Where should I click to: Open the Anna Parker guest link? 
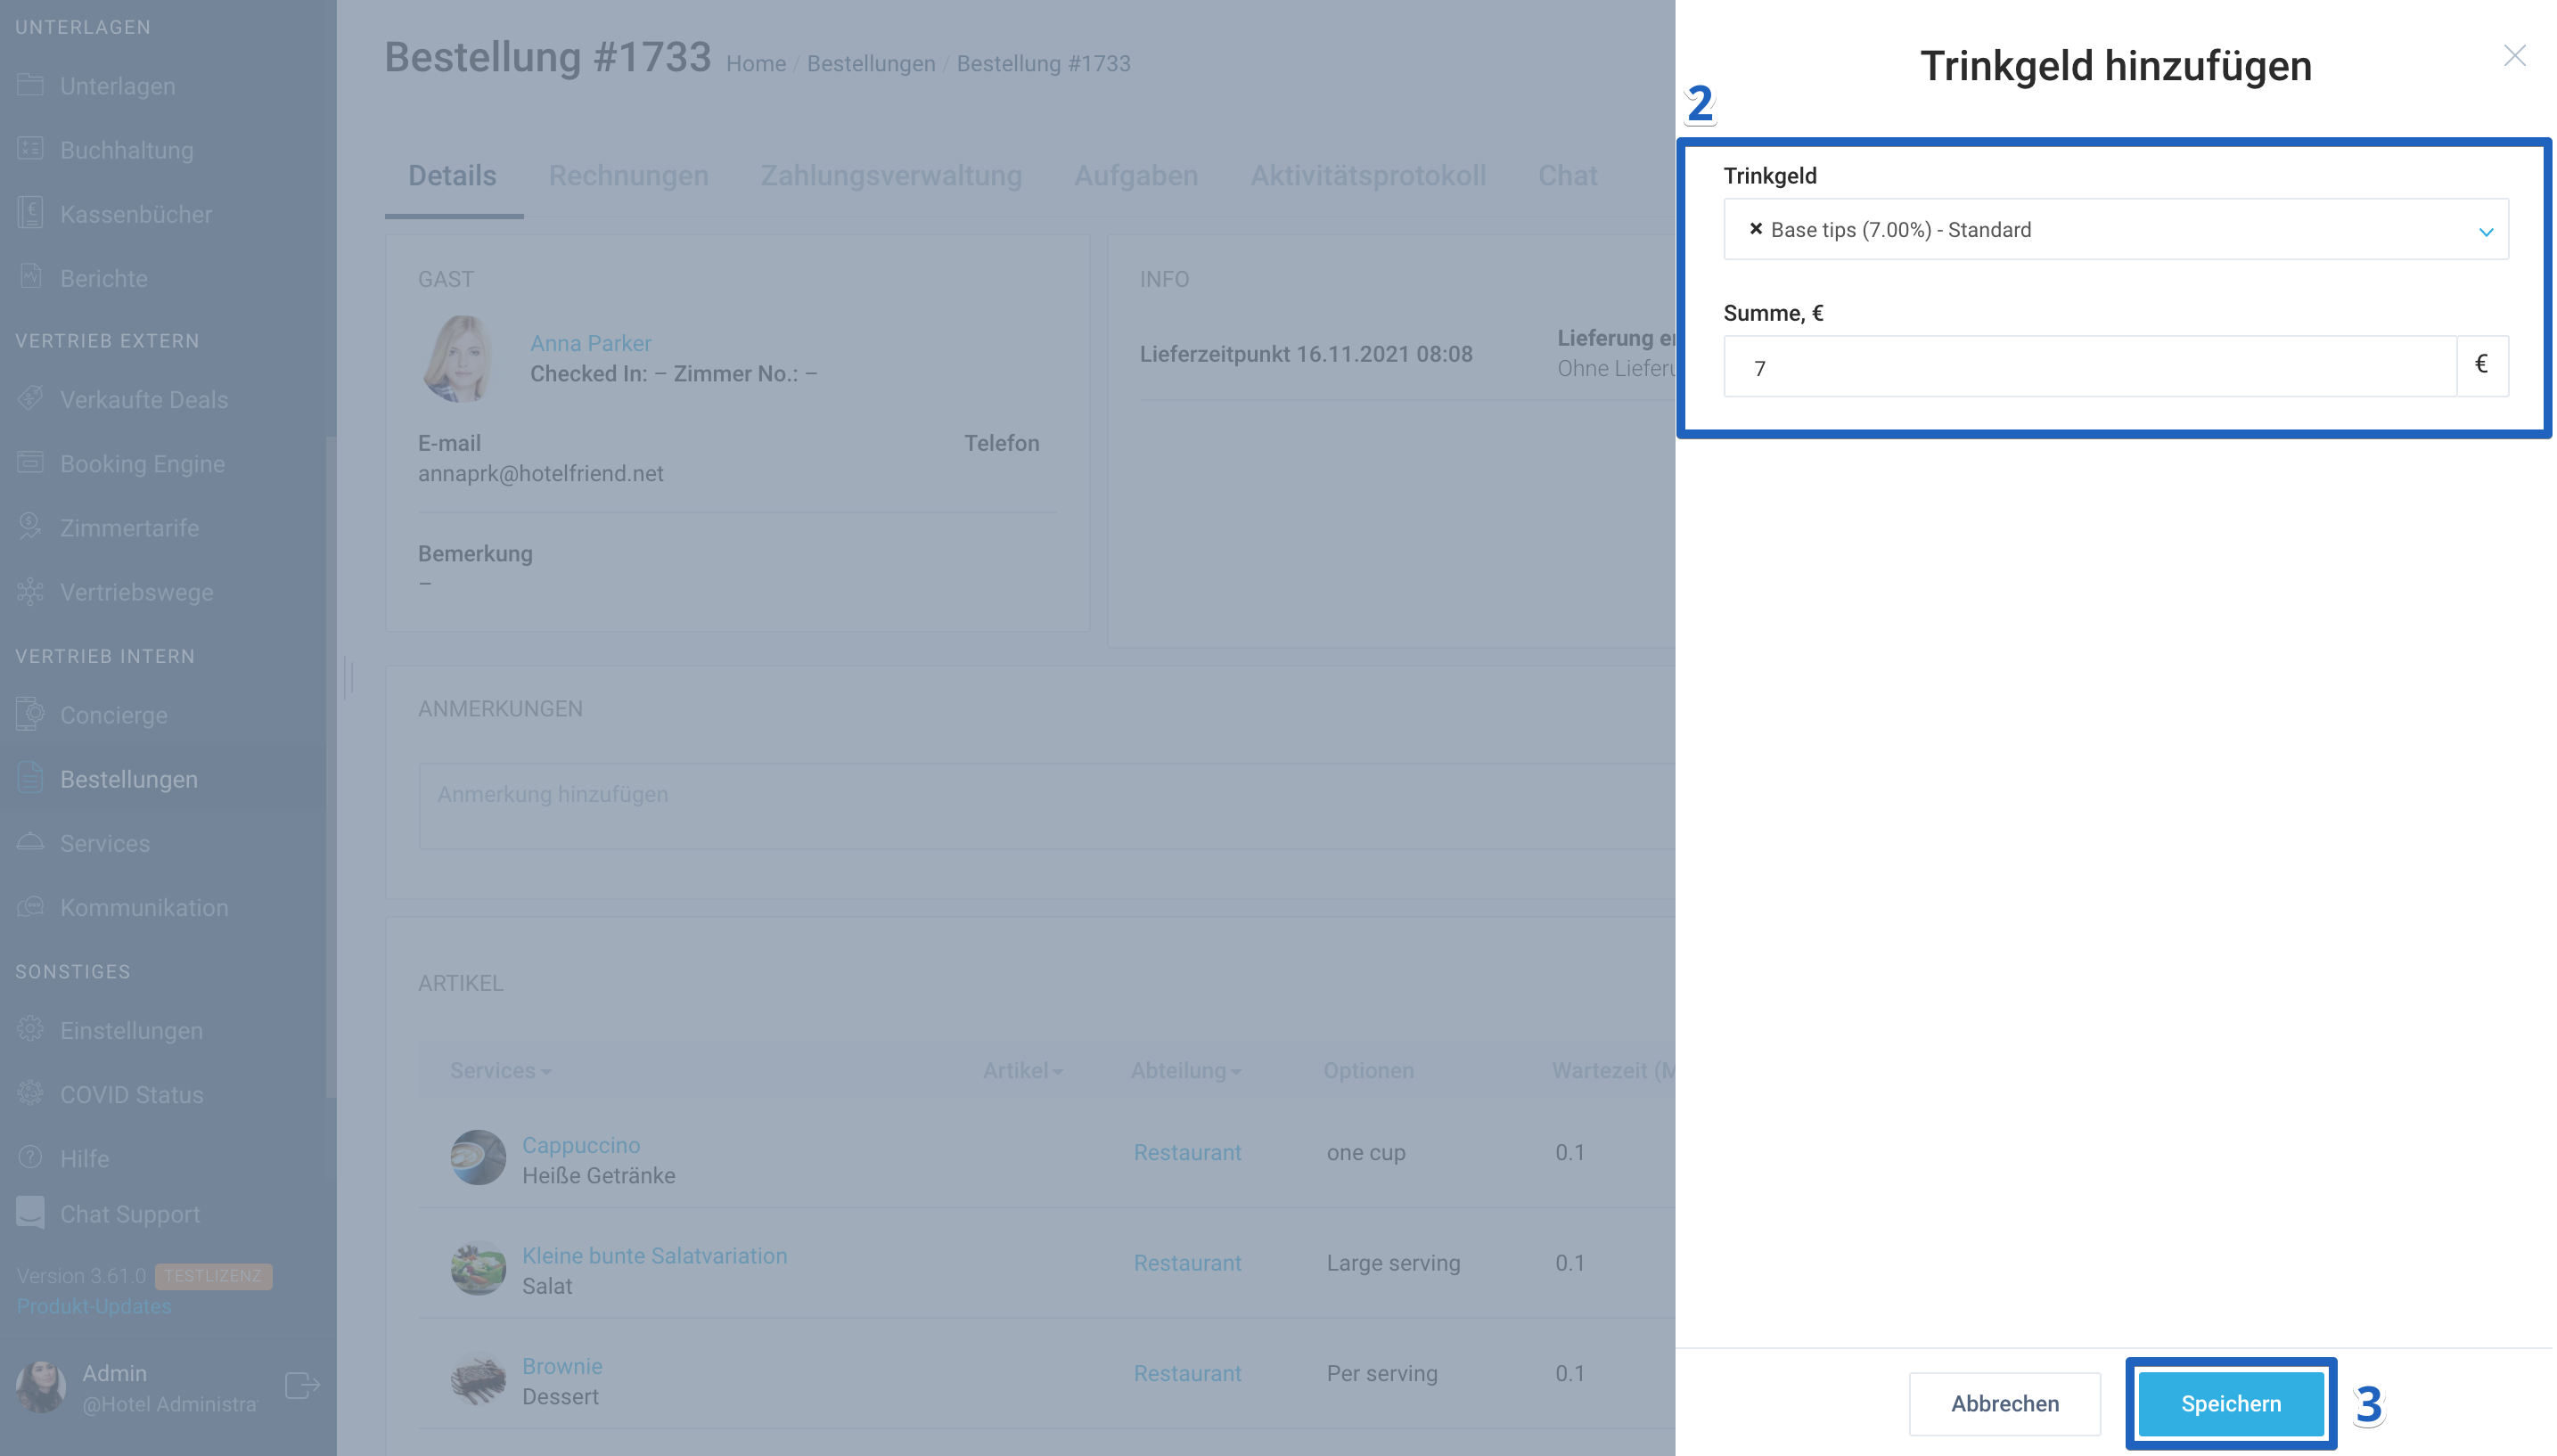coord(590,343)
